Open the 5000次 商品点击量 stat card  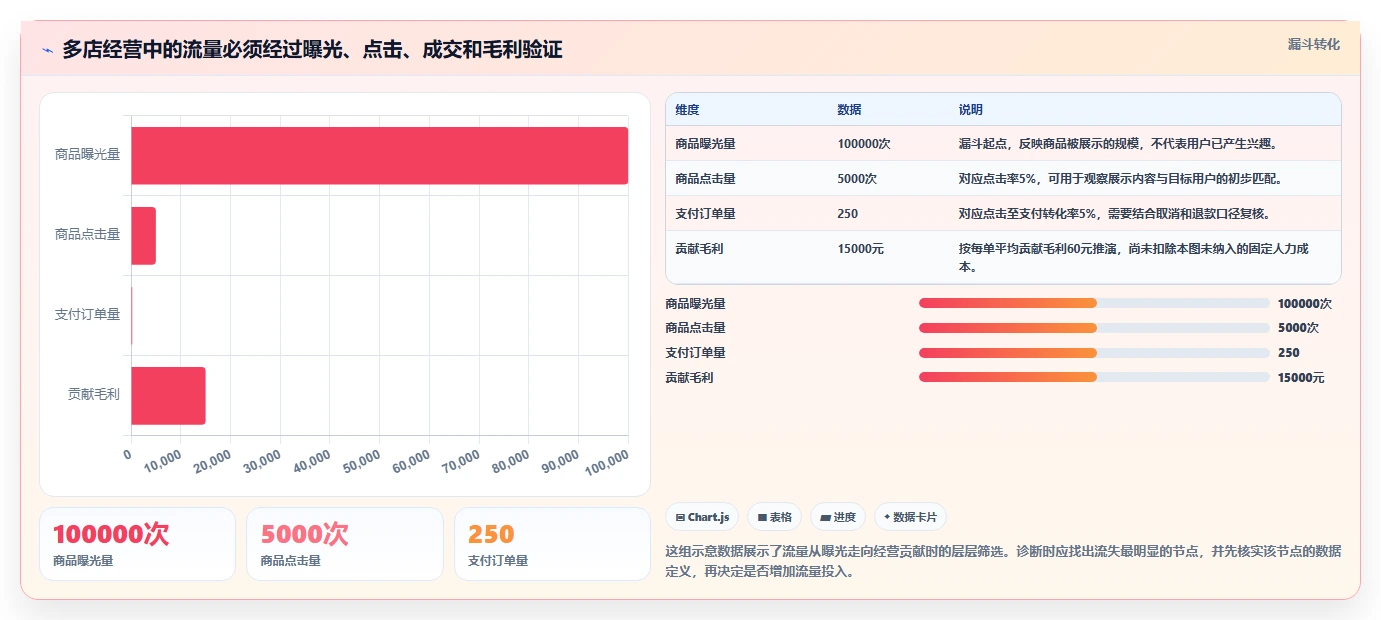345,544
